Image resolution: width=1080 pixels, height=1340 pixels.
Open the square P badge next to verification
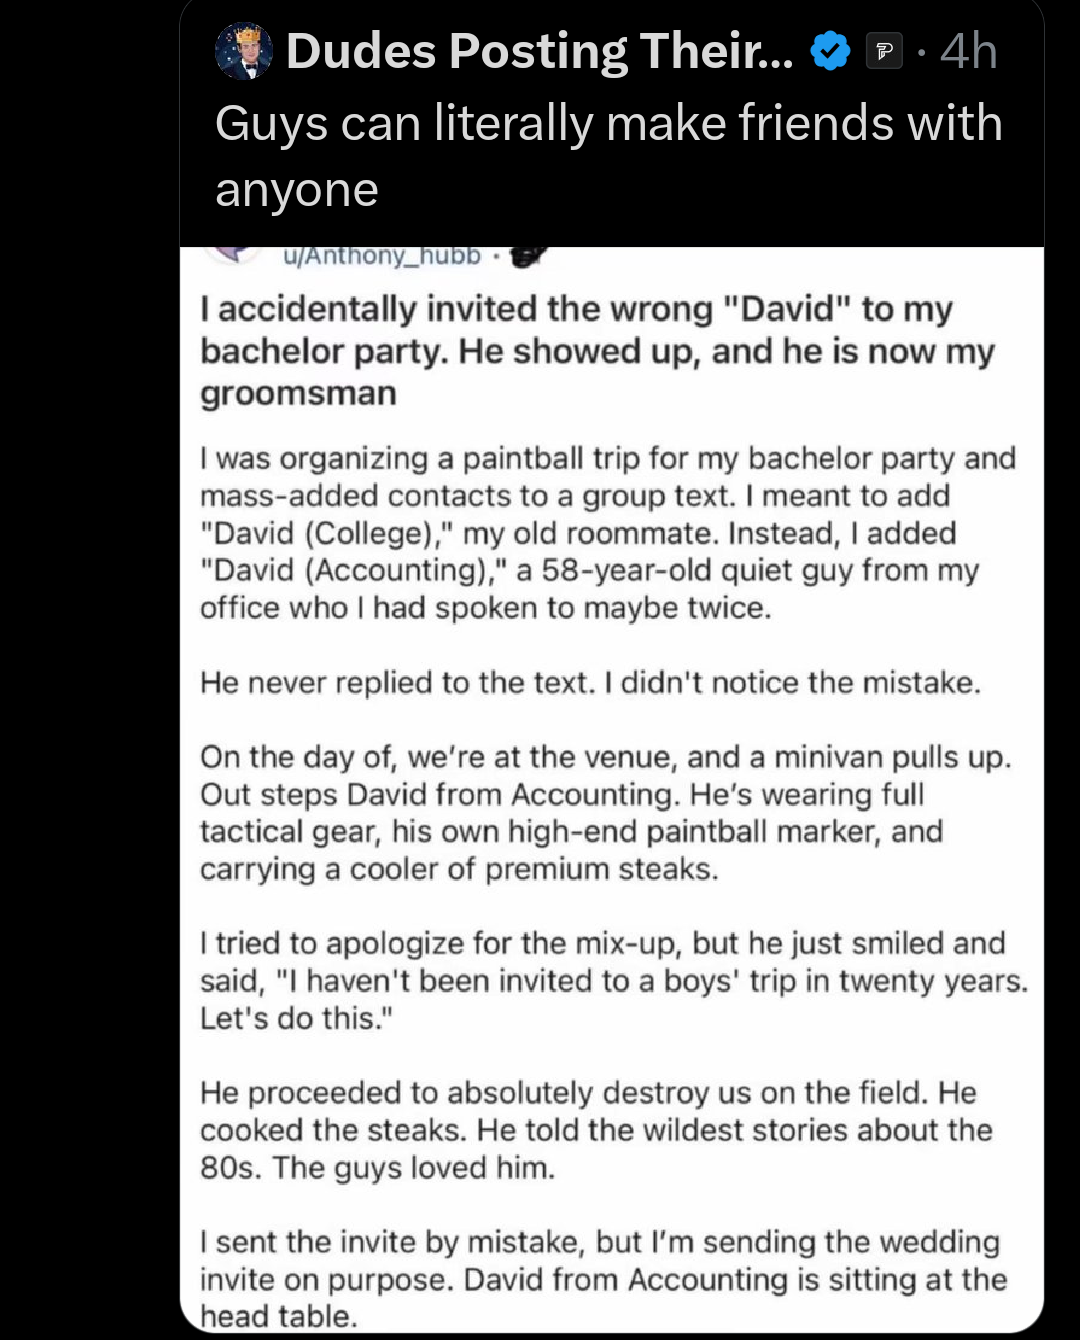[x=885, y=50]
